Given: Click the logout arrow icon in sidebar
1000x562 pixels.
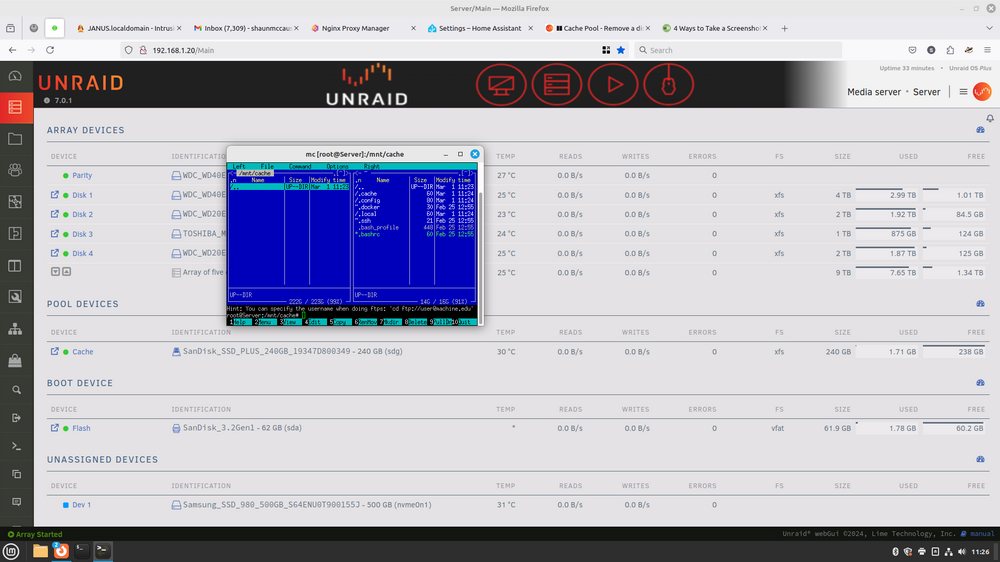Looking at the screenshot, I should tap(16, 418).
